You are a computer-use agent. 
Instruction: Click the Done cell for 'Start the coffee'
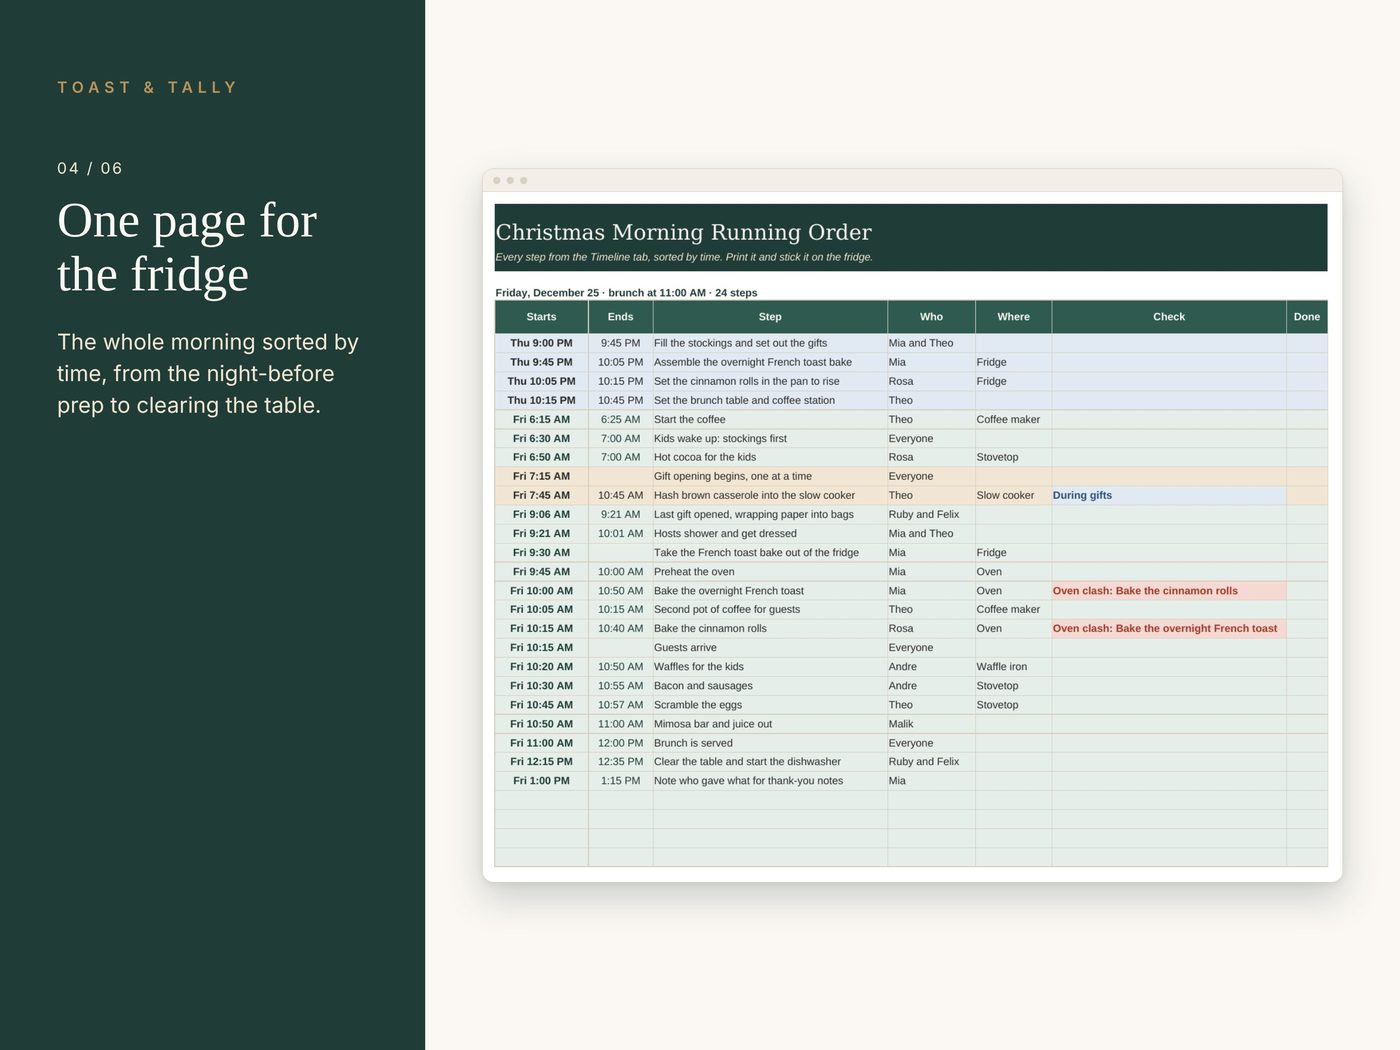(x=1307, y=419)
